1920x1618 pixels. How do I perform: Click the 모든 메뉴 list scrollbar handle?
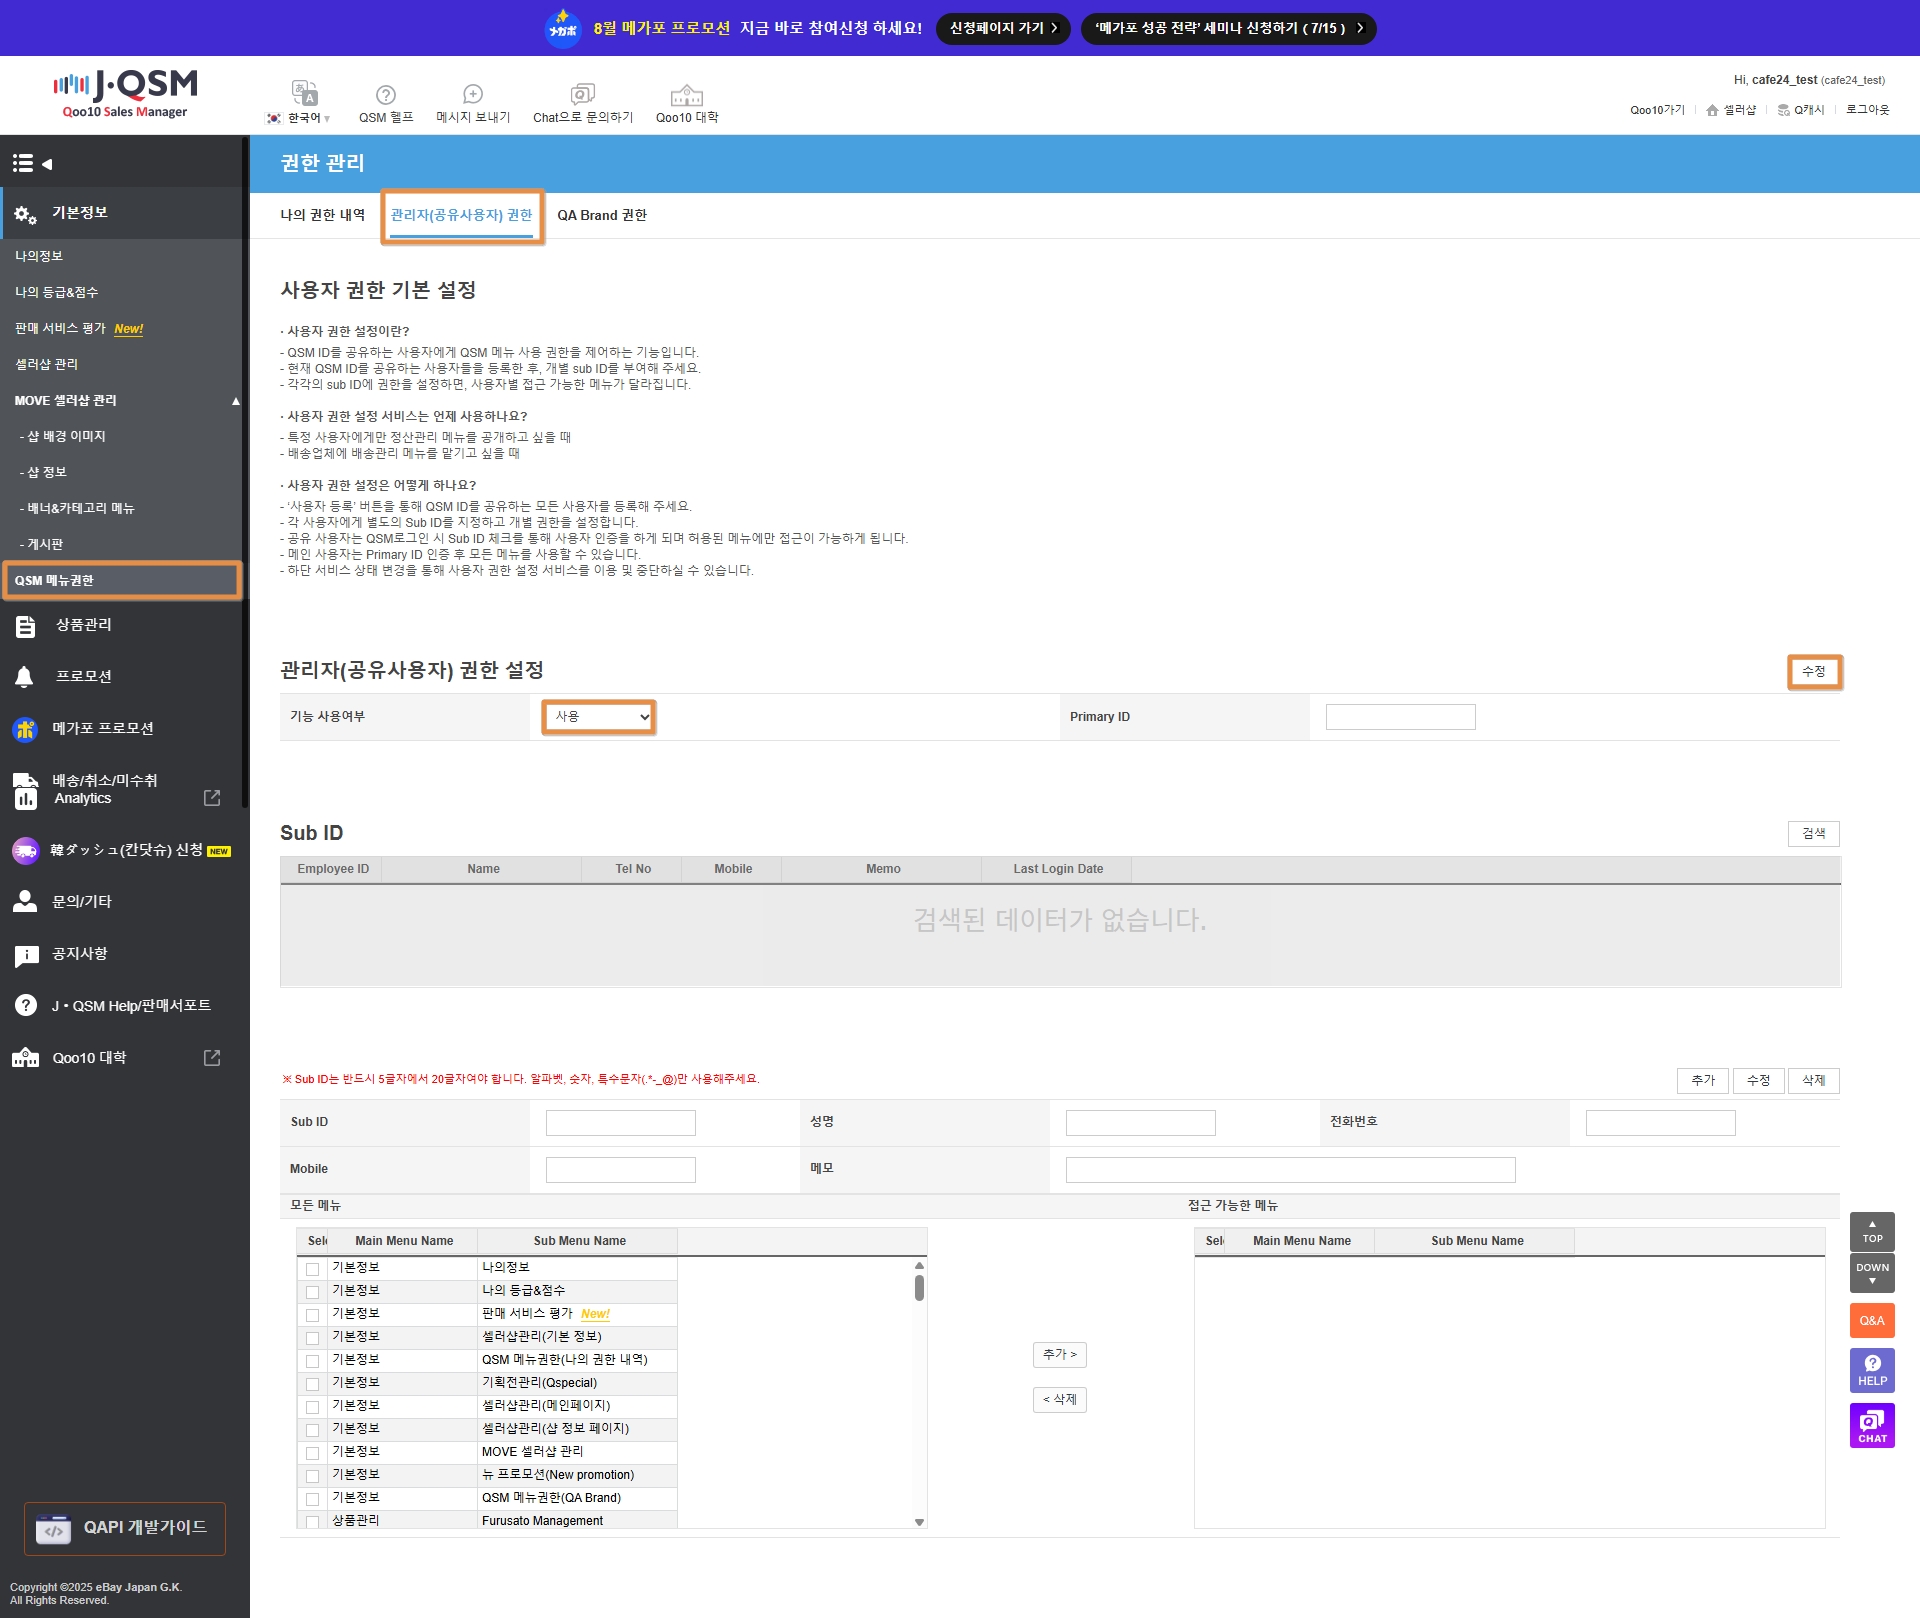[x=919, y=1288]
